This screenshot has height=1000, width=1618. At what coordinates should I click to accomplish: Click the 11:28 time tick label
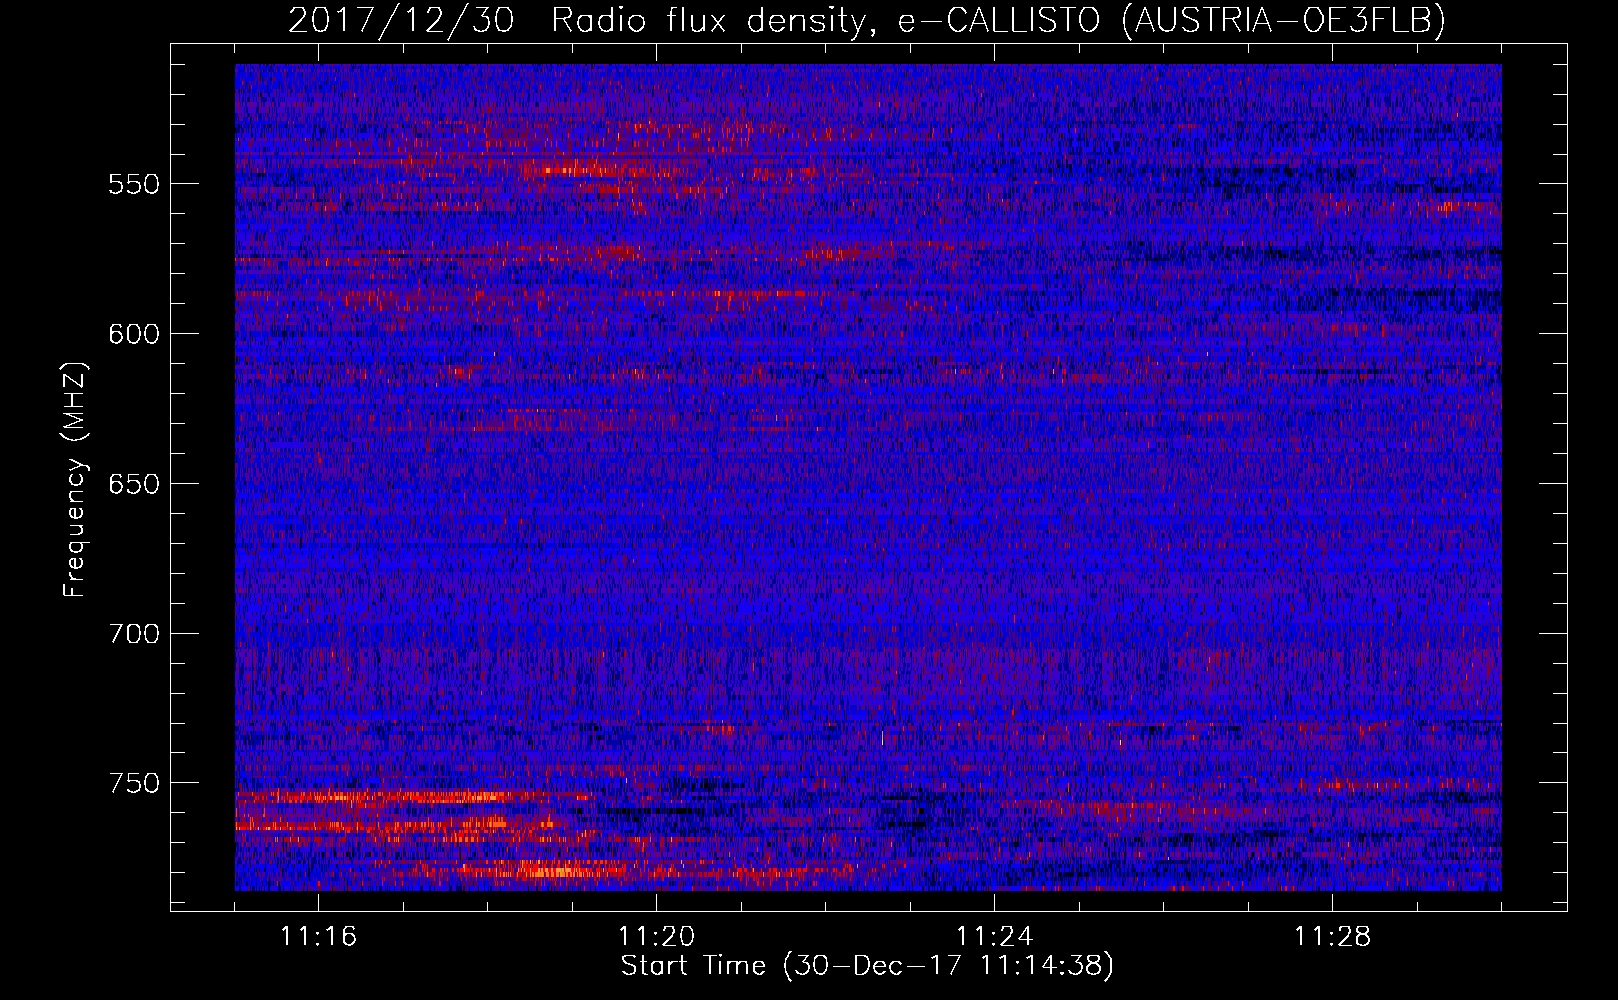click(1332, 937)
